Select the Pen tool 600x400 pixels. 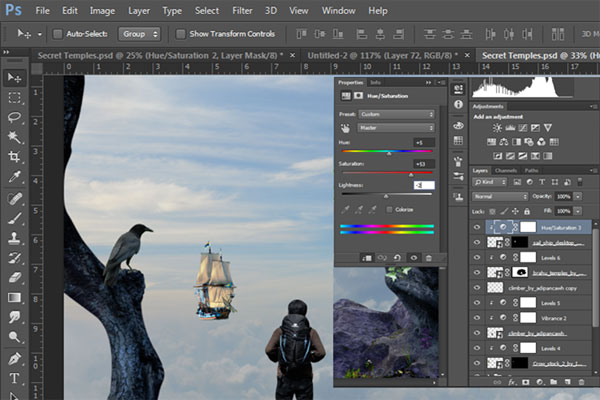[14, 358]
